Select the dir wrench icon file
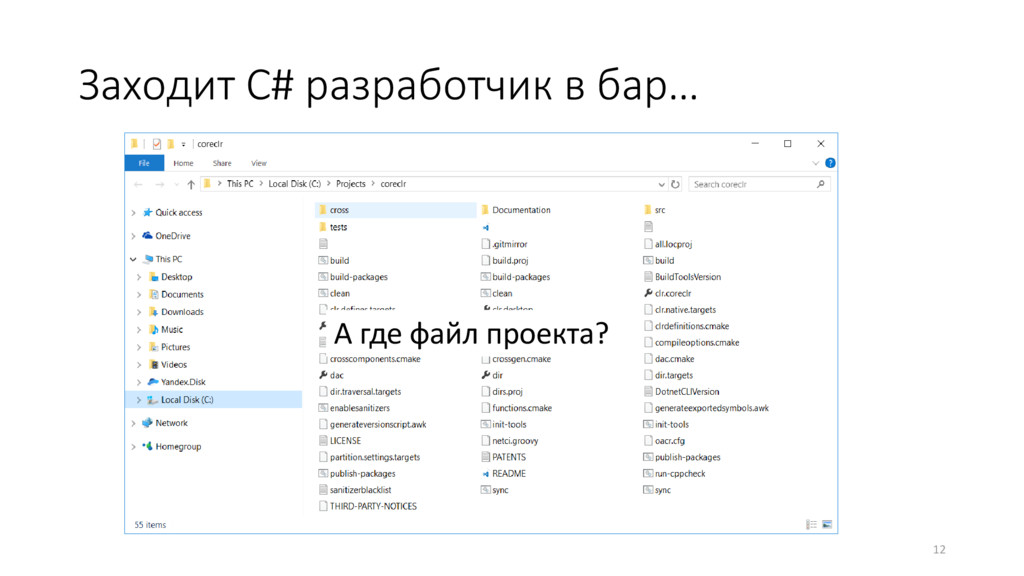The height and width of the screenshot is (576, 1024). coord(485,375)
